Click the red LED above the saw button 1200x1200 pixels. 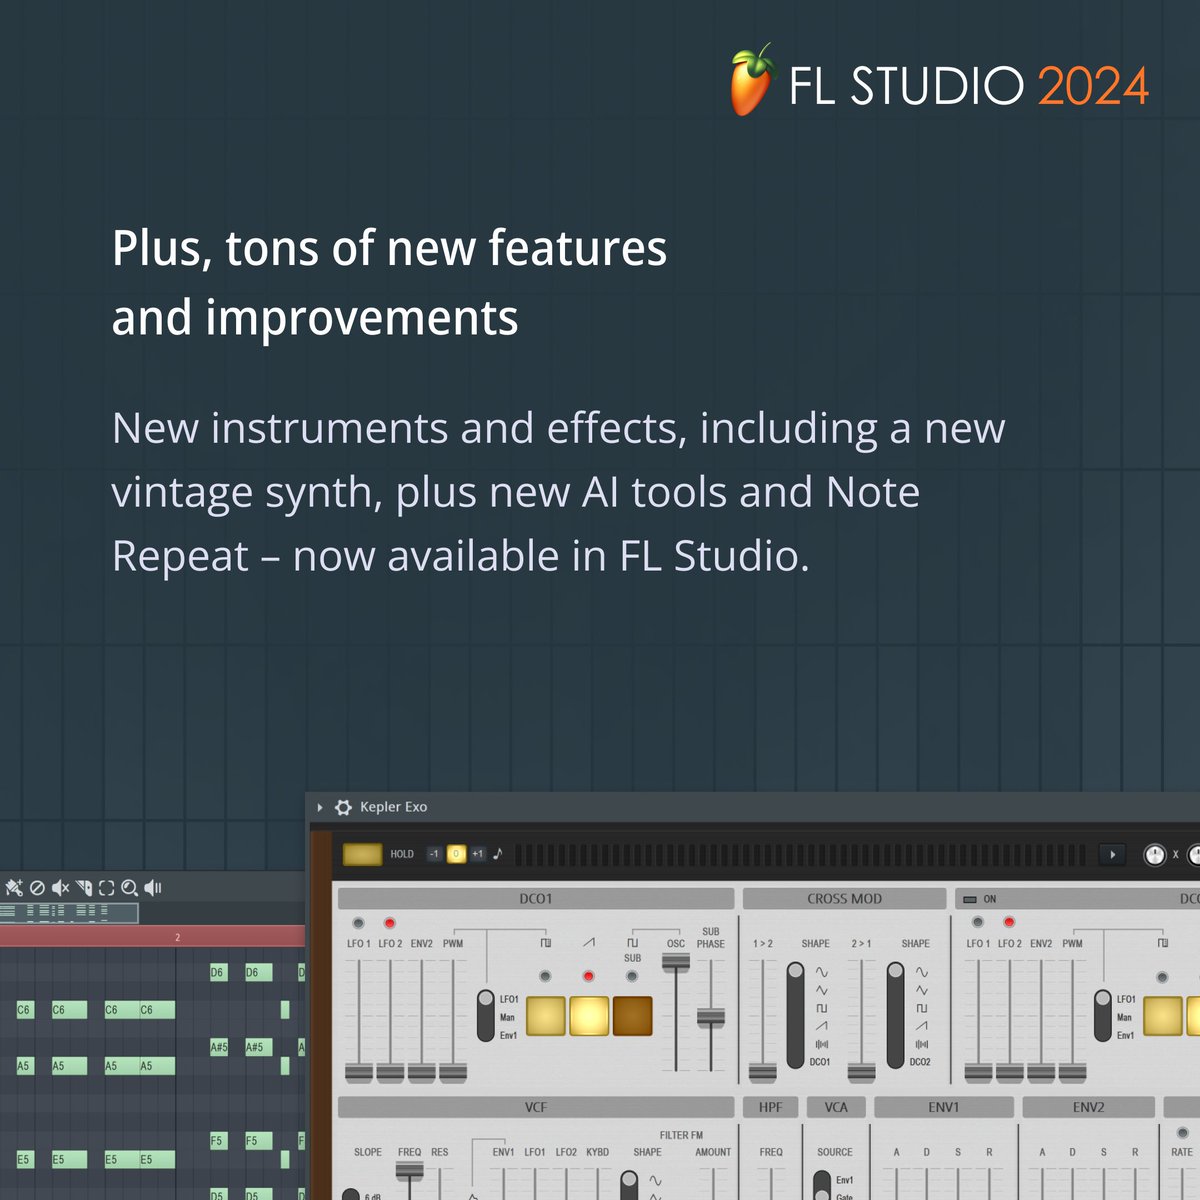pyautogui.click(x=589, y=976)
